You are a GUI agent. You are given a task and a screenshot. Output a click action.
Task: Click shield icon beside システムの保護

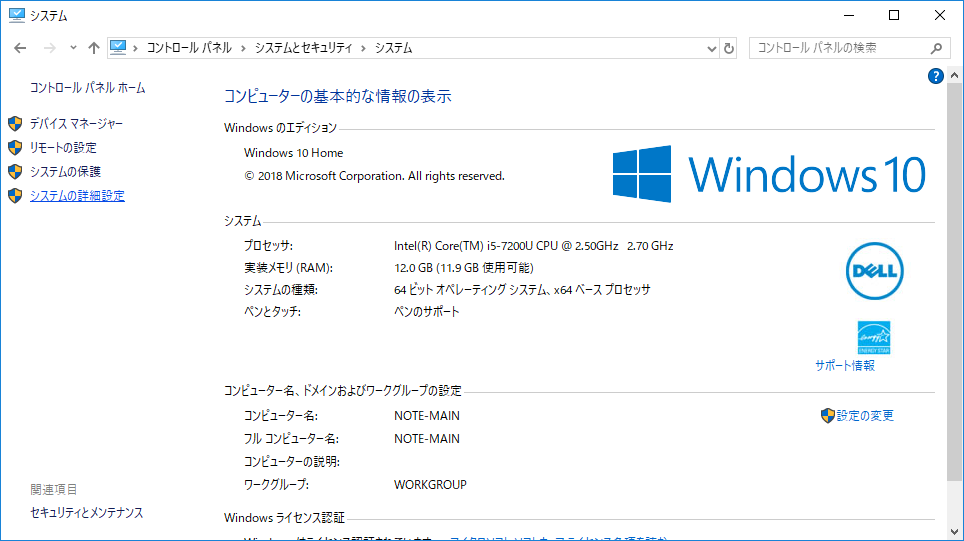point(15,172)
